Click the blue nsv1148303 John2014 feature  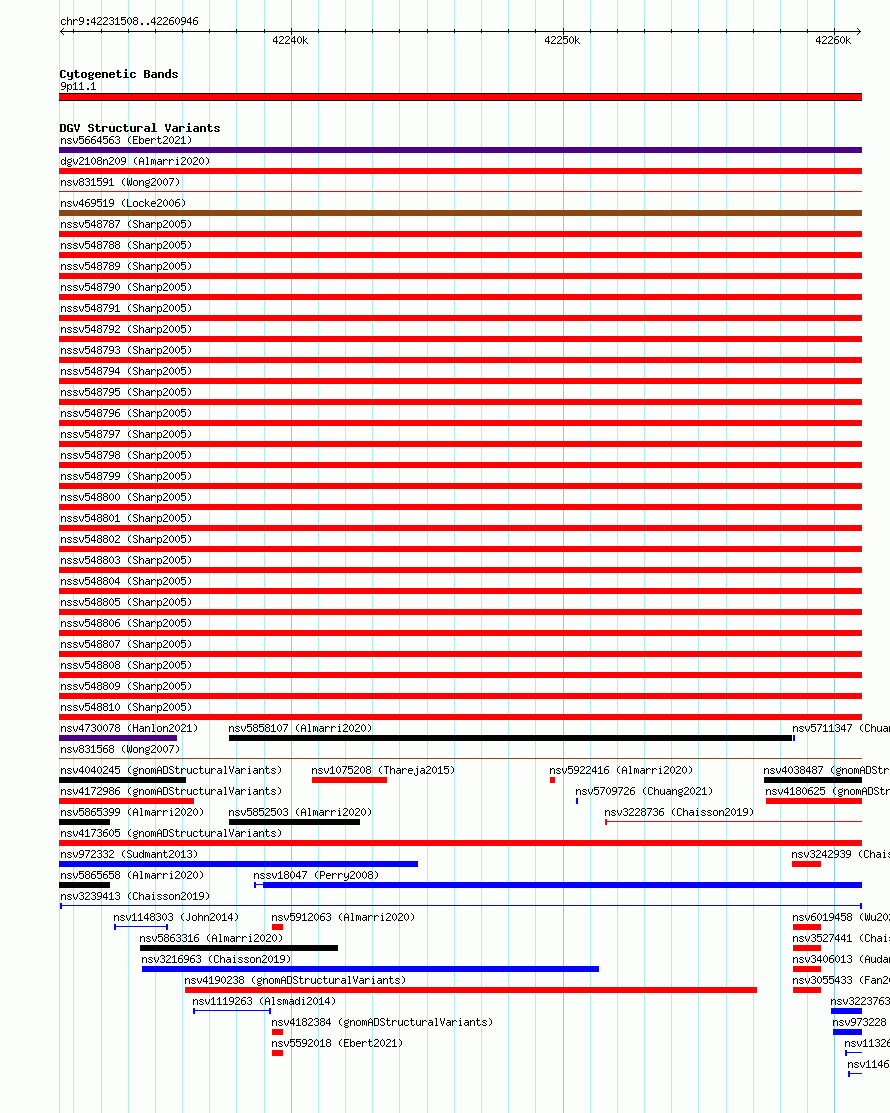click(141, 927)
